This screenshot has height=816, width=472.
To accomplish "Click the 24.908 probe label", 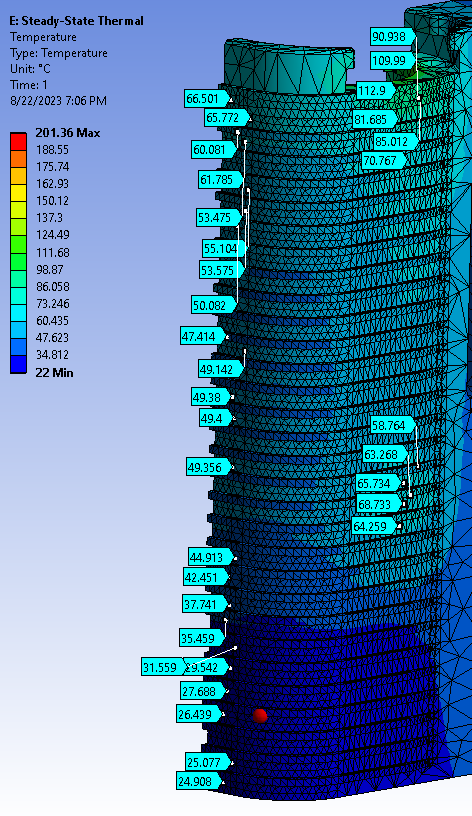I will tap(199, 782).
